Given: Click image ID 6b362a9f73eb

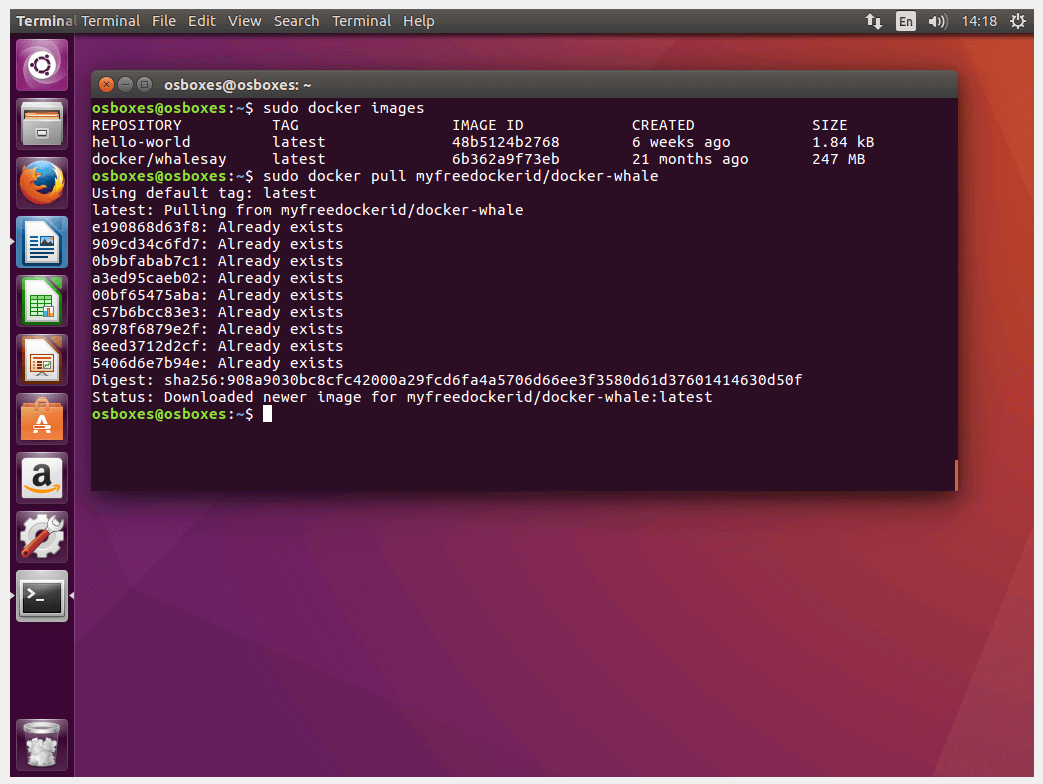Looking at the screenshot, I should click(x=506, y=160).
